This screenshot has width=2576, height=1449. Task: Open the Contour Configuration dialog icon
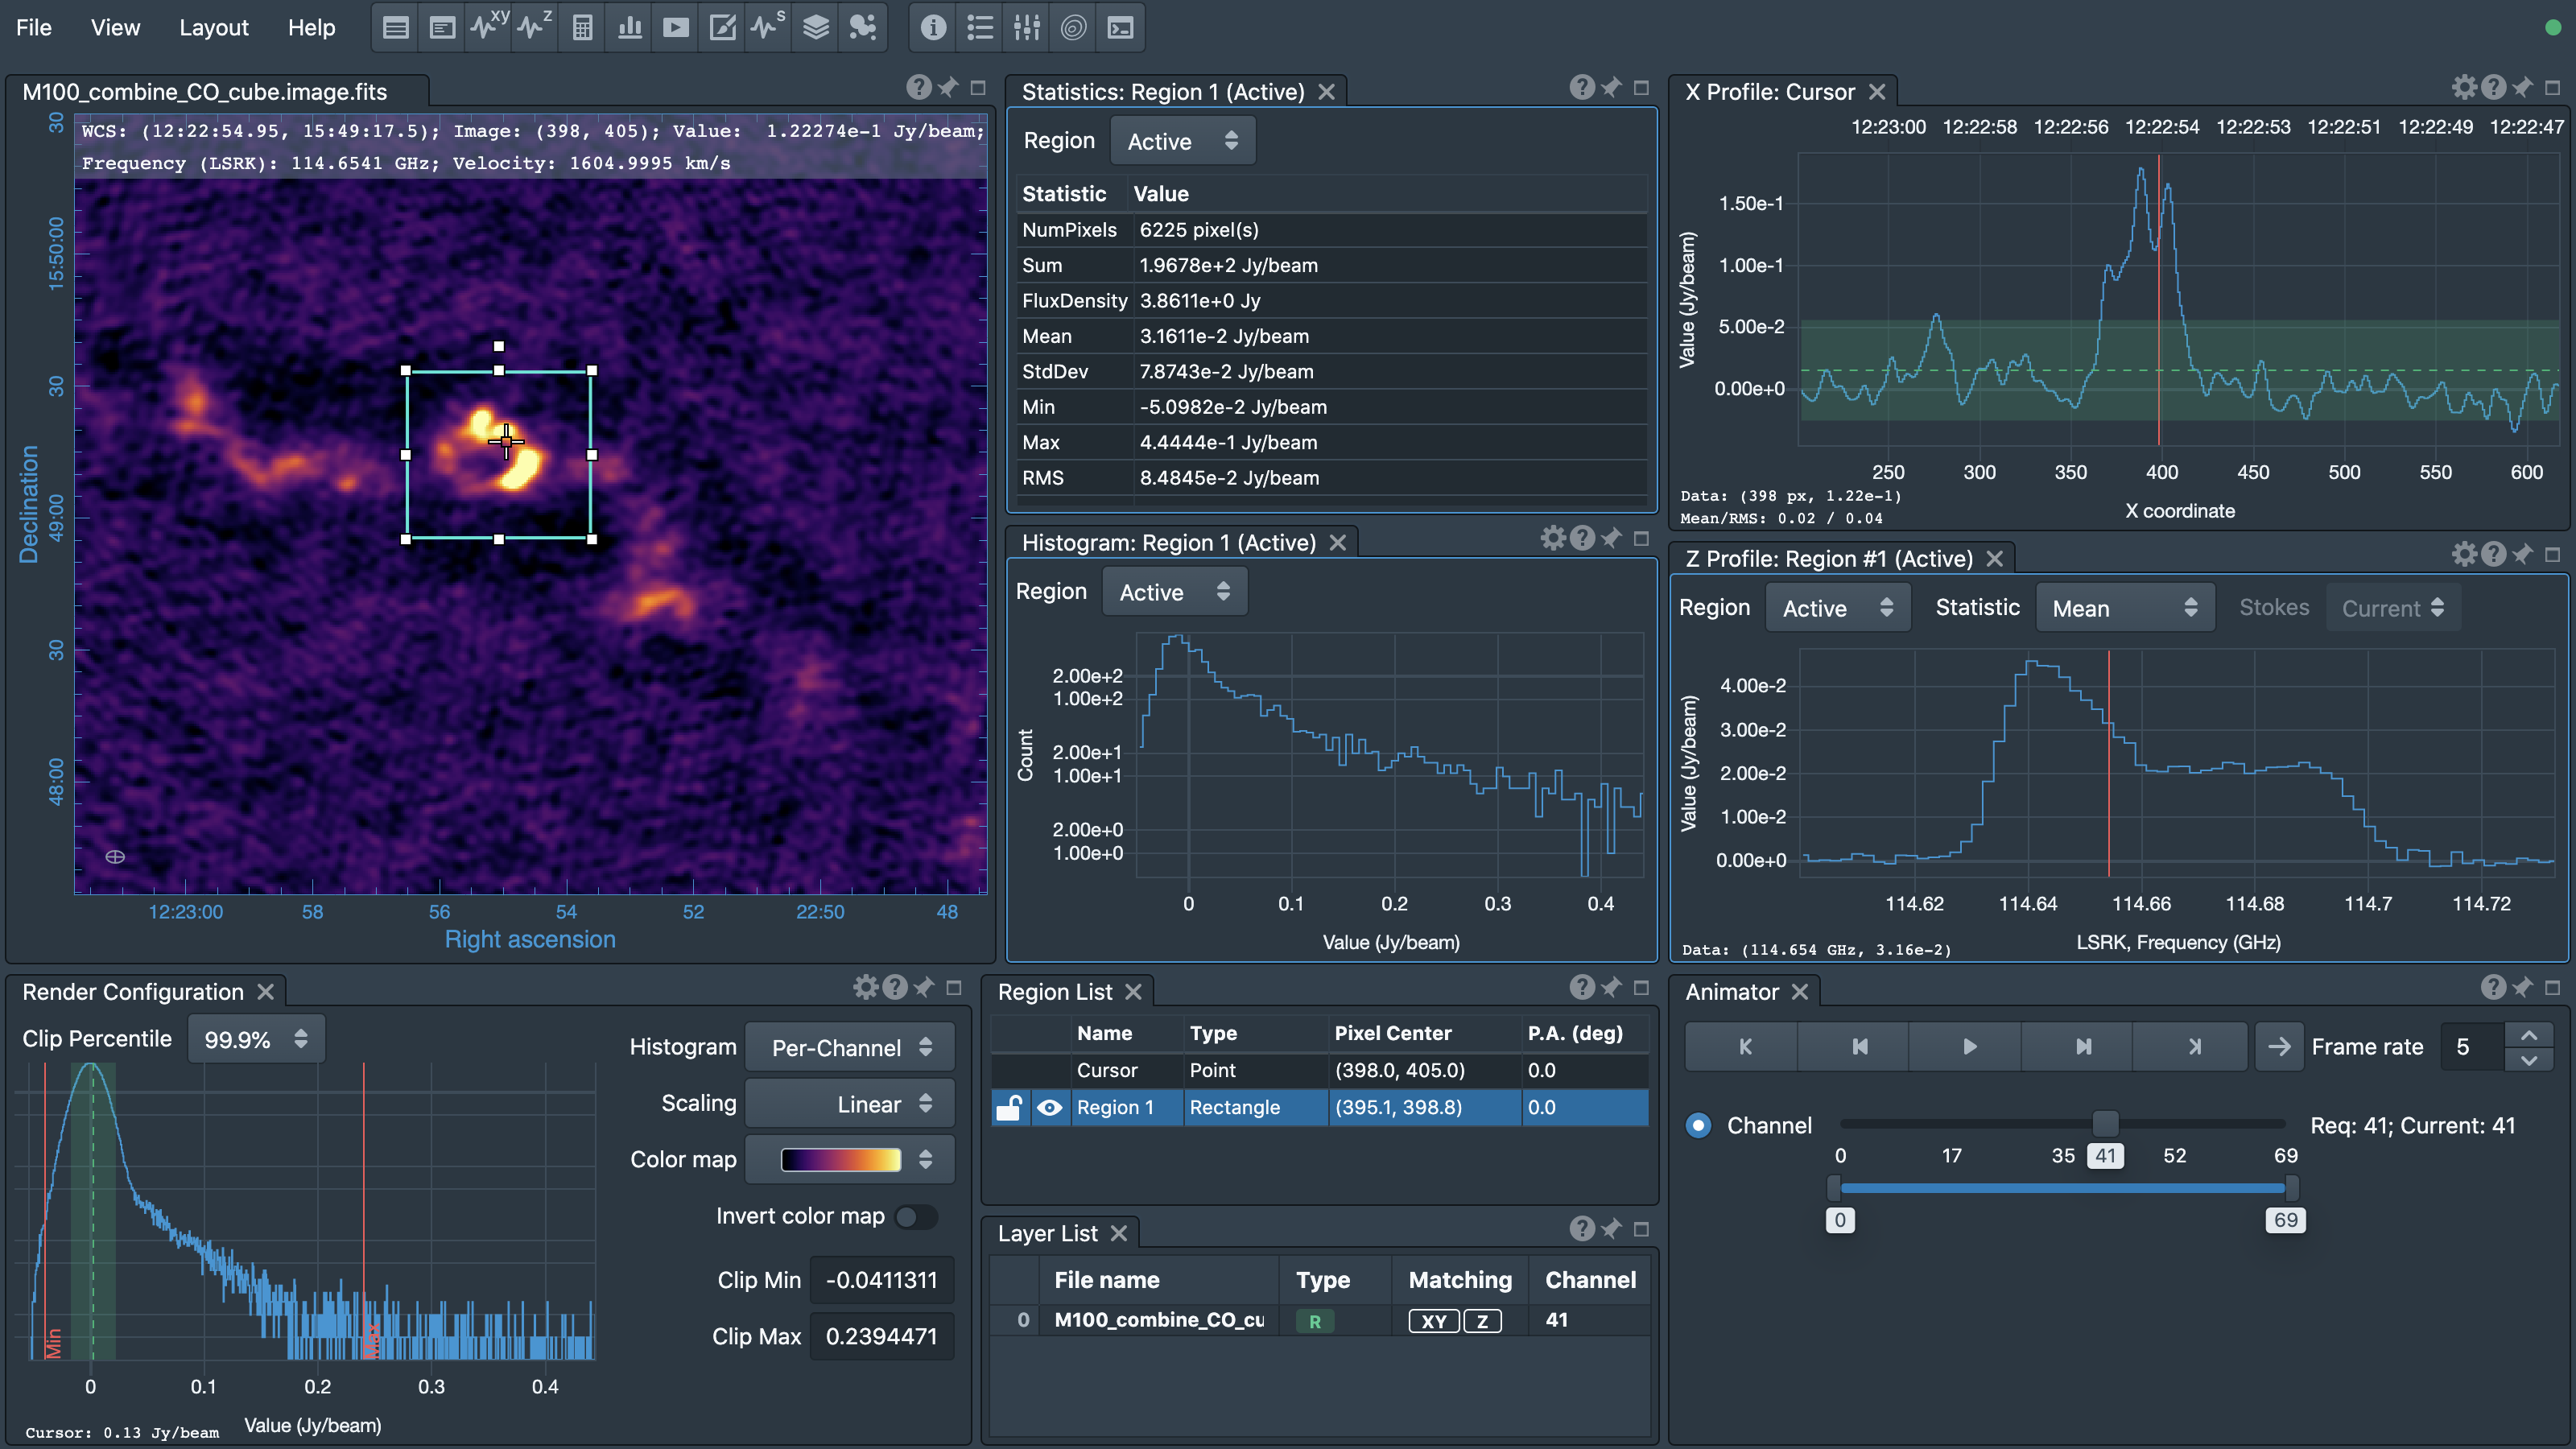click(1073, 28)
